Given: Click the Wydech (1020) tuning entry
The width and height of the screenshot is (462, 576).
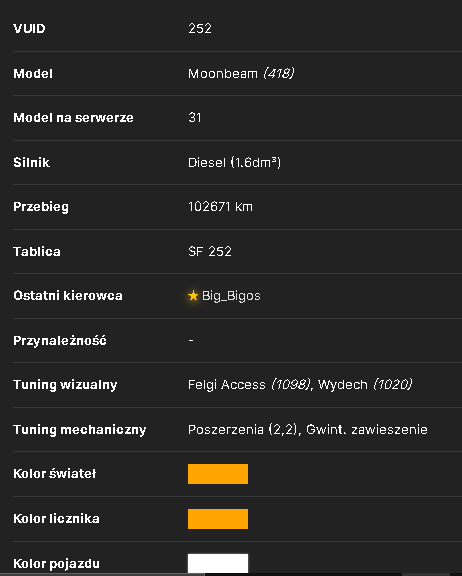Looking at the screenshot, I should click(x=365, y=385).
